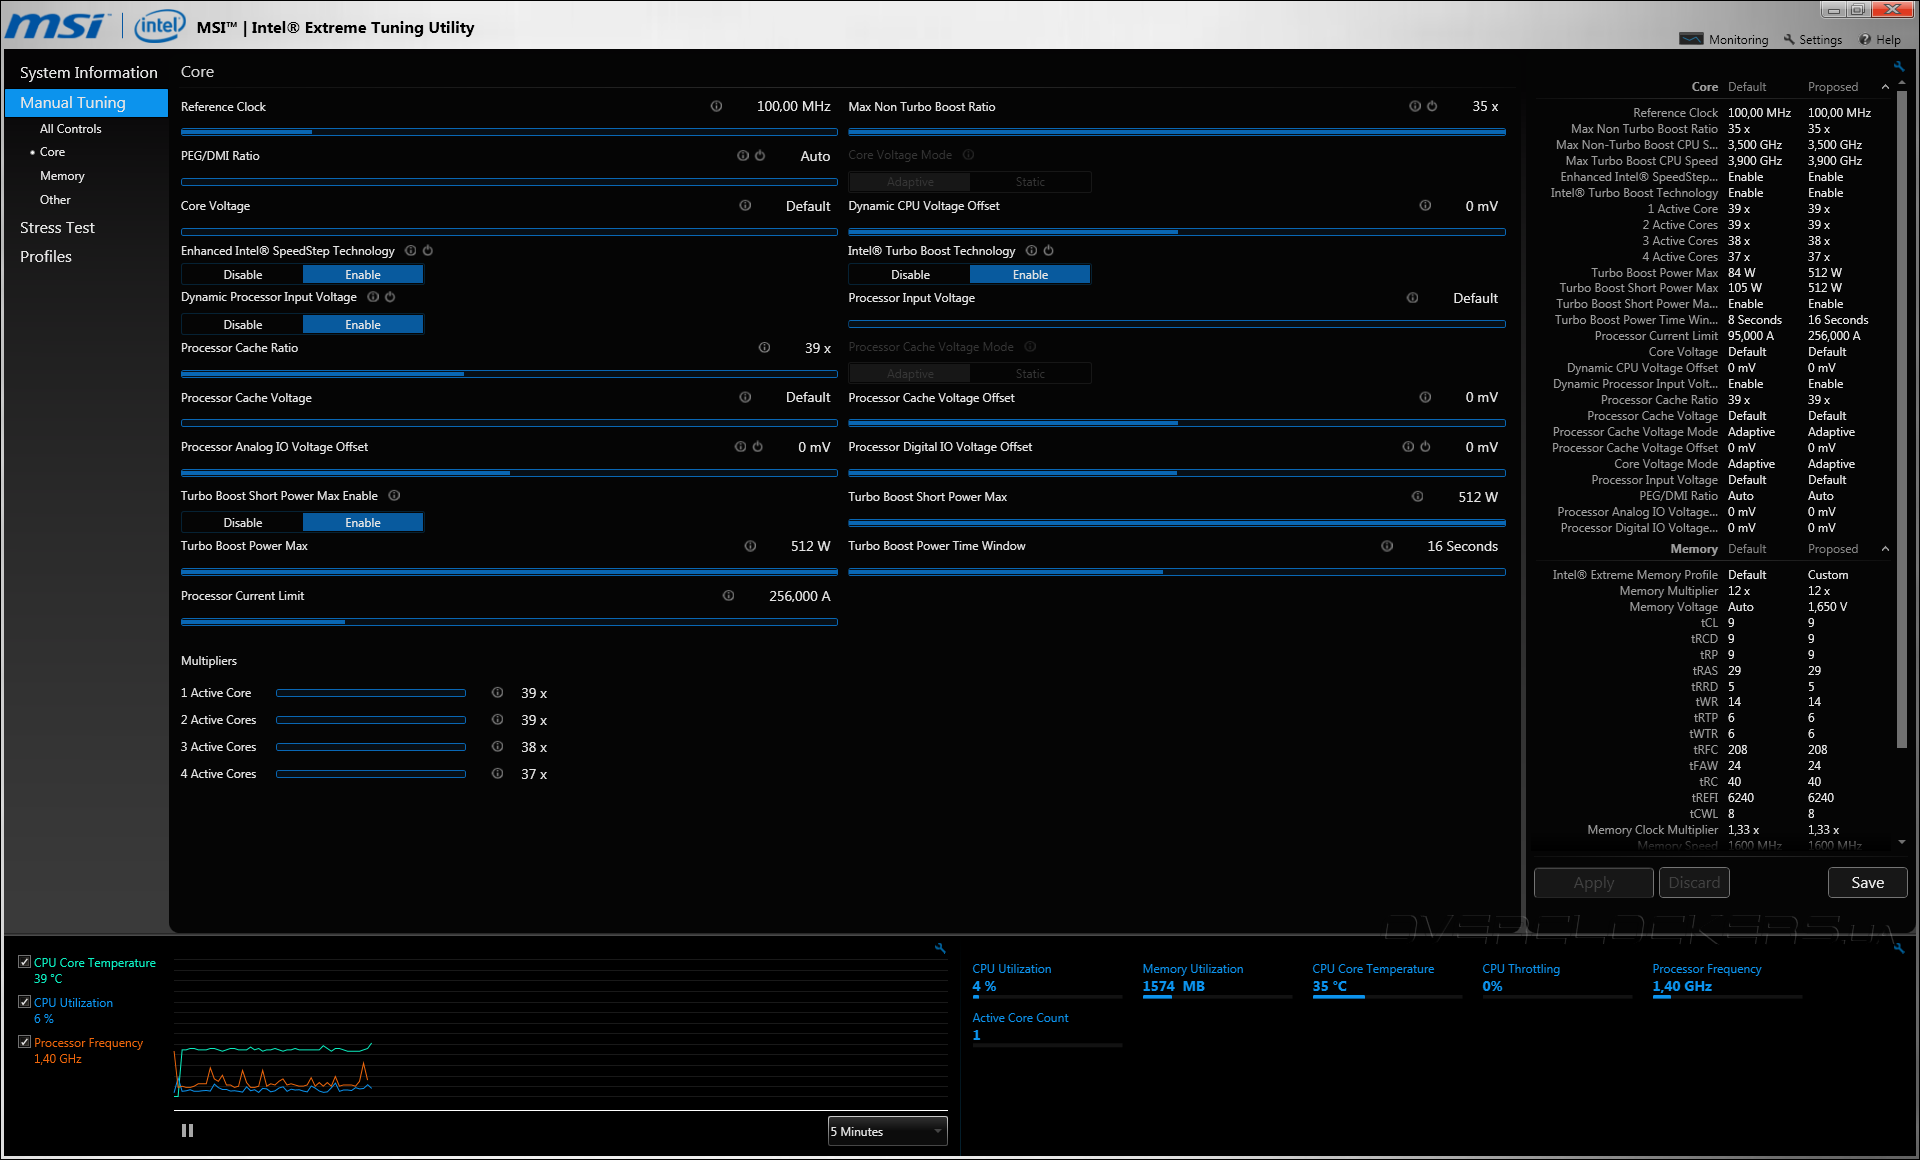Select Memory under Manual Tuning
Screen dimensions: 1920x1160
click(62, 176)
